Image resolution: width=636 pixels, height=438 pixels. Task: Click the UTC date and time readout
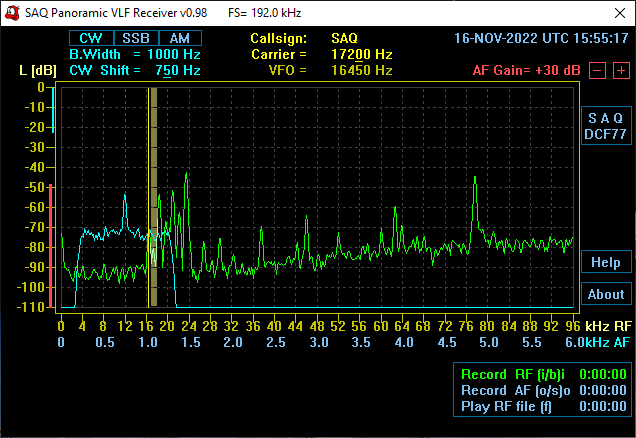(541, 39)
